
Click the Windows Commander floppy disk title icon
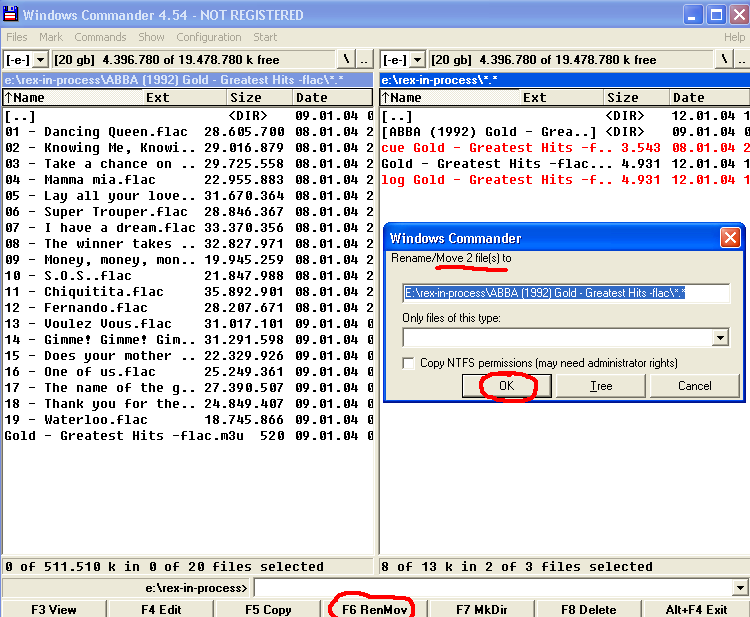[11, 14]
